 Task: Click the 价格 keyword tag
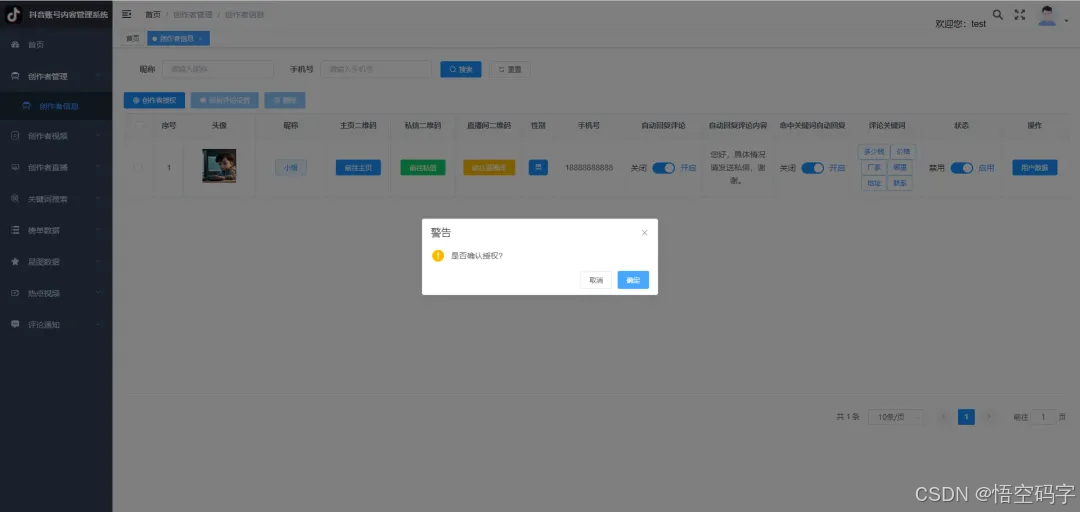(903, 152)
